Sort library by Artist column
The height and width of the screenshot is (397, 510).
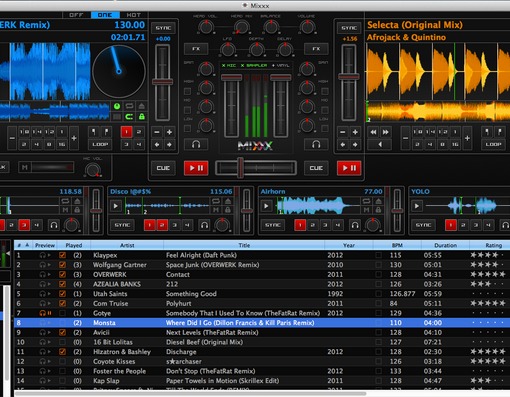(127, 245)
